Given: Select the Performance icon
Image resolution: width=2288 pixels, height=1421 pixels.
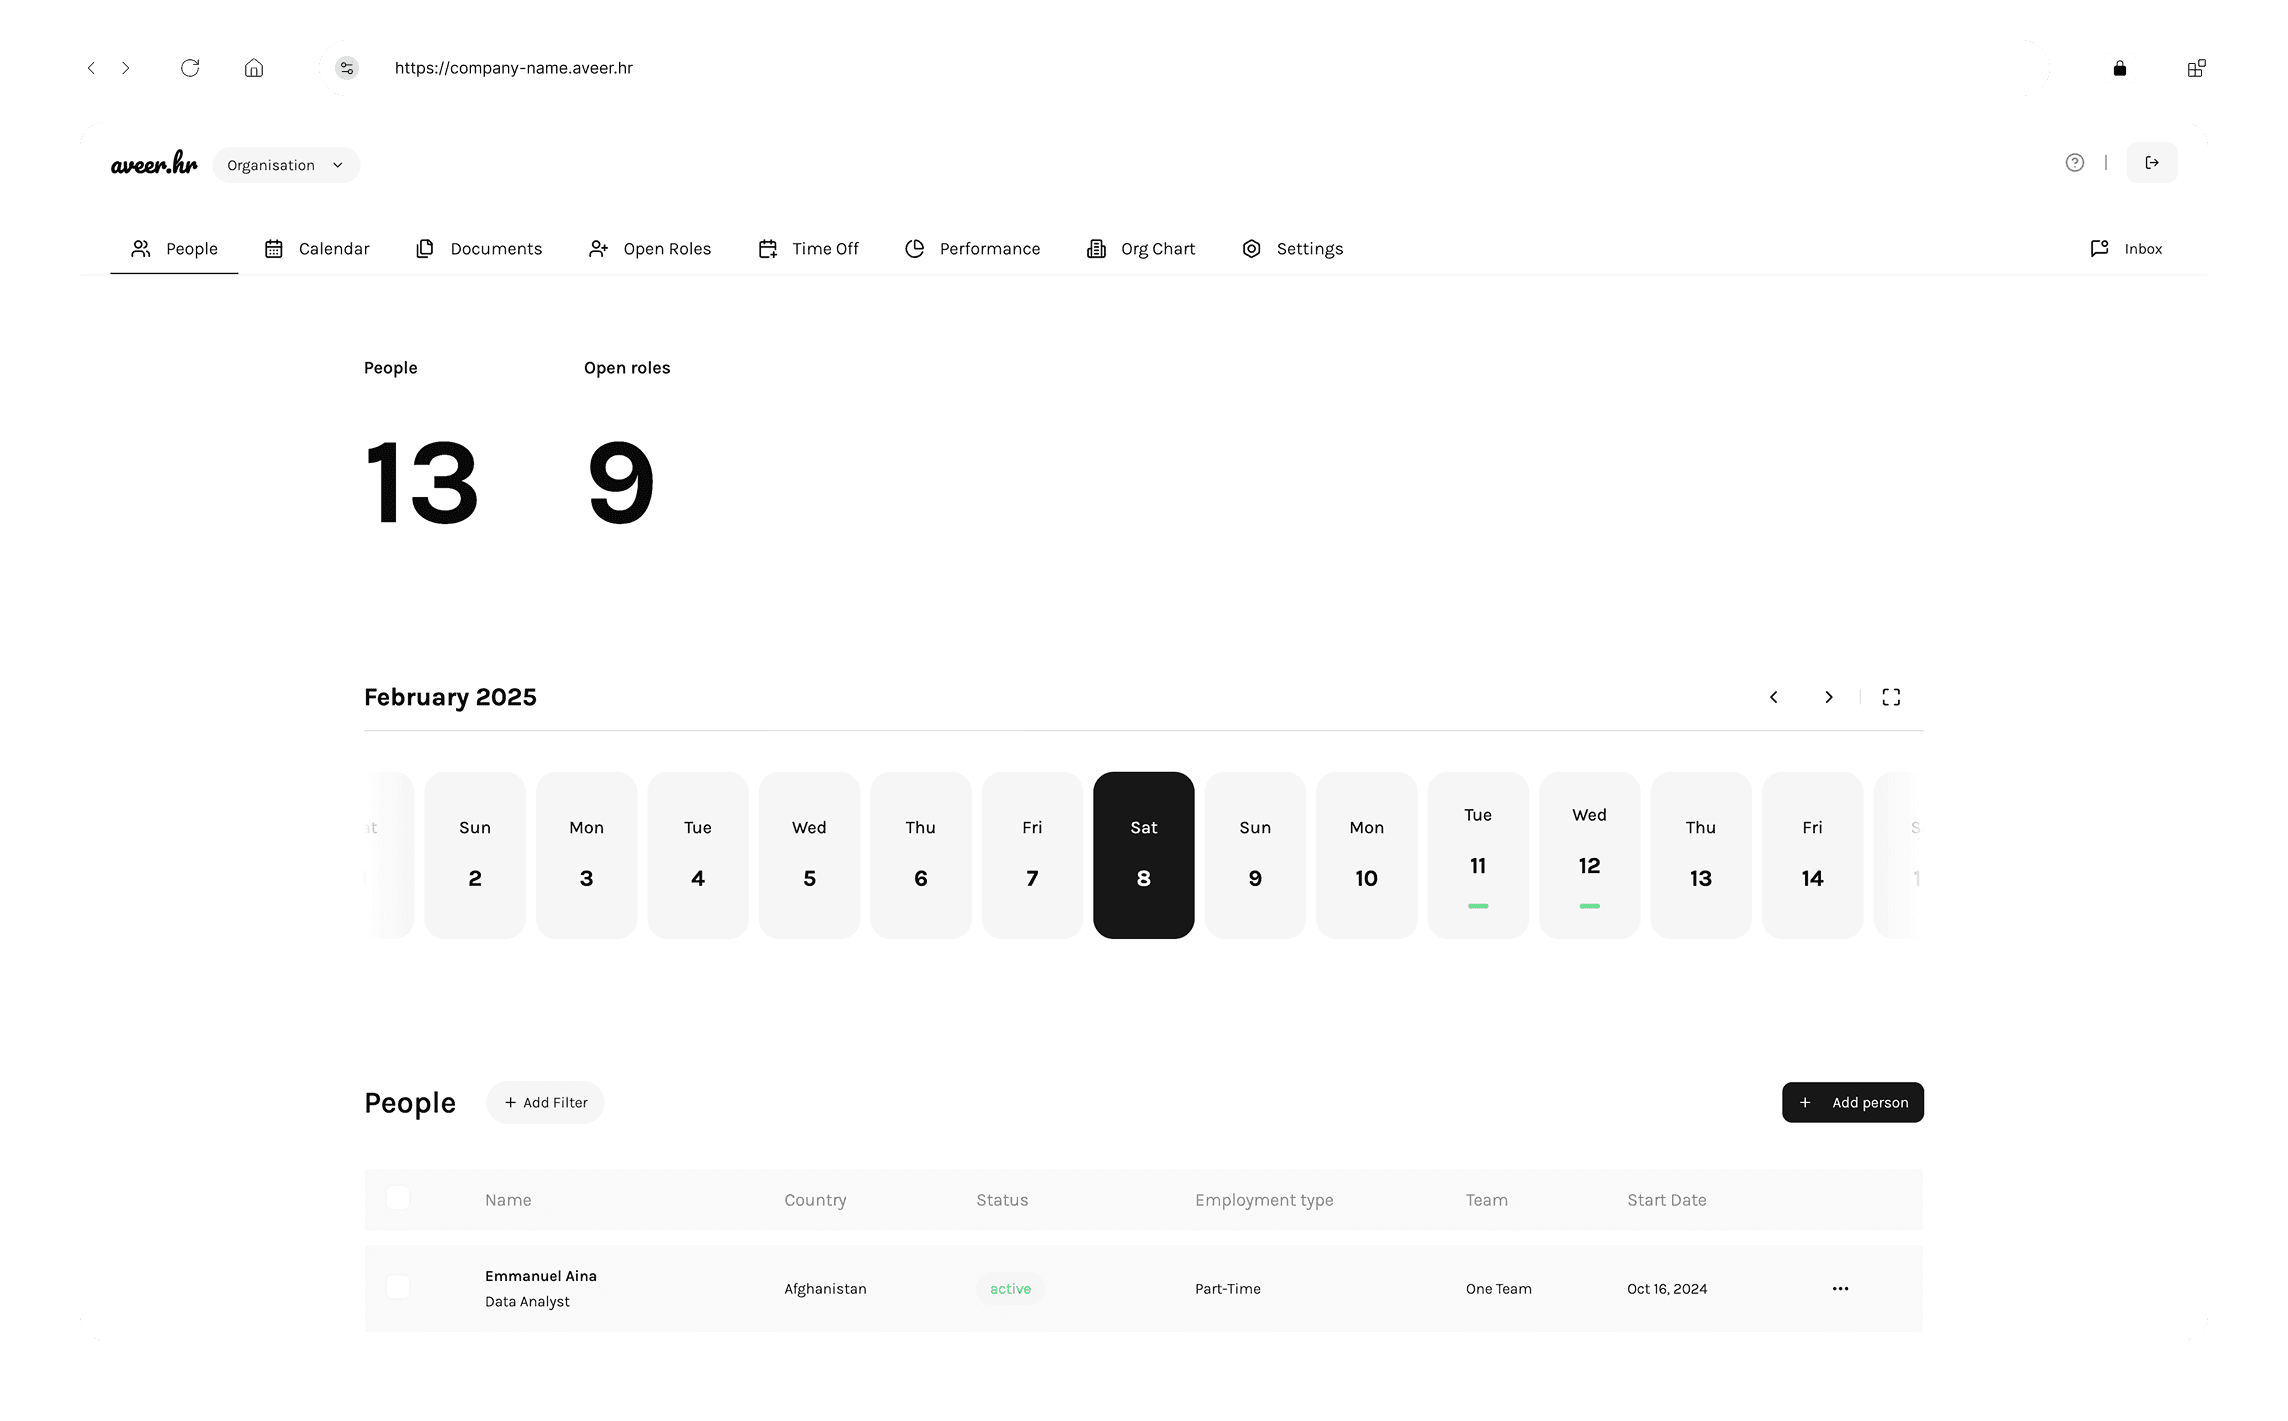Looking at the screenshot, I should [916, 248].
